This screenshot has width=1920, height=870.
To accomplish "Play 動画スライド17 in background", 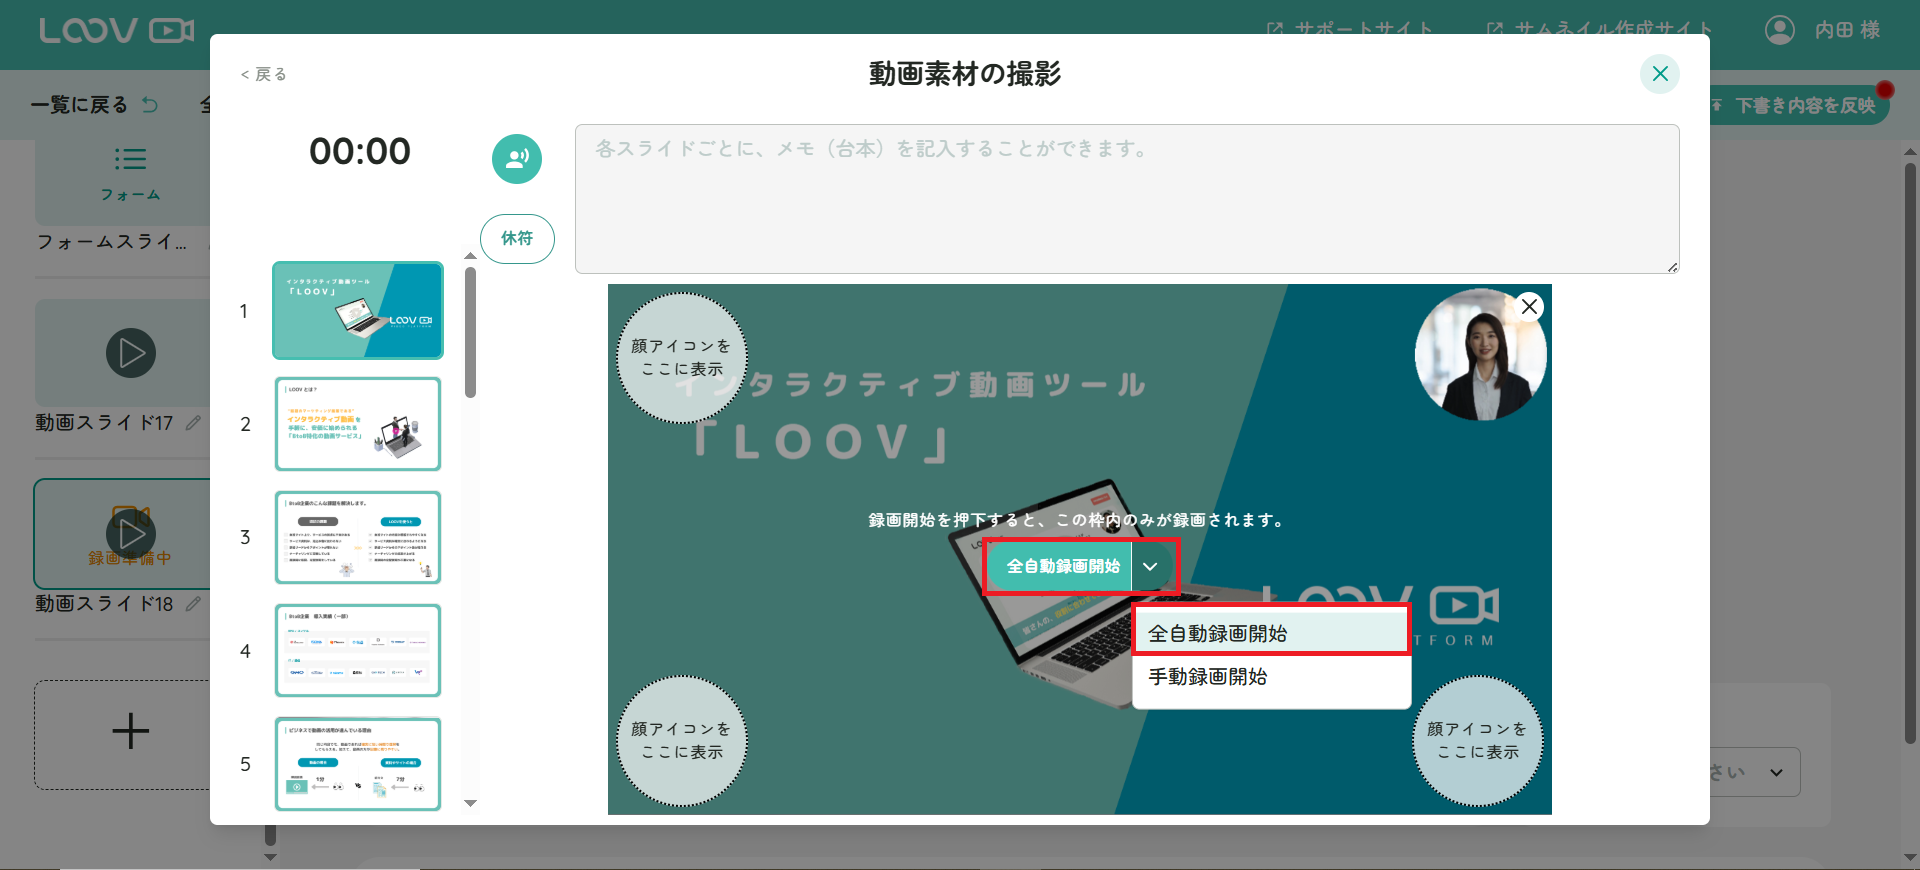I will point(131,353).
